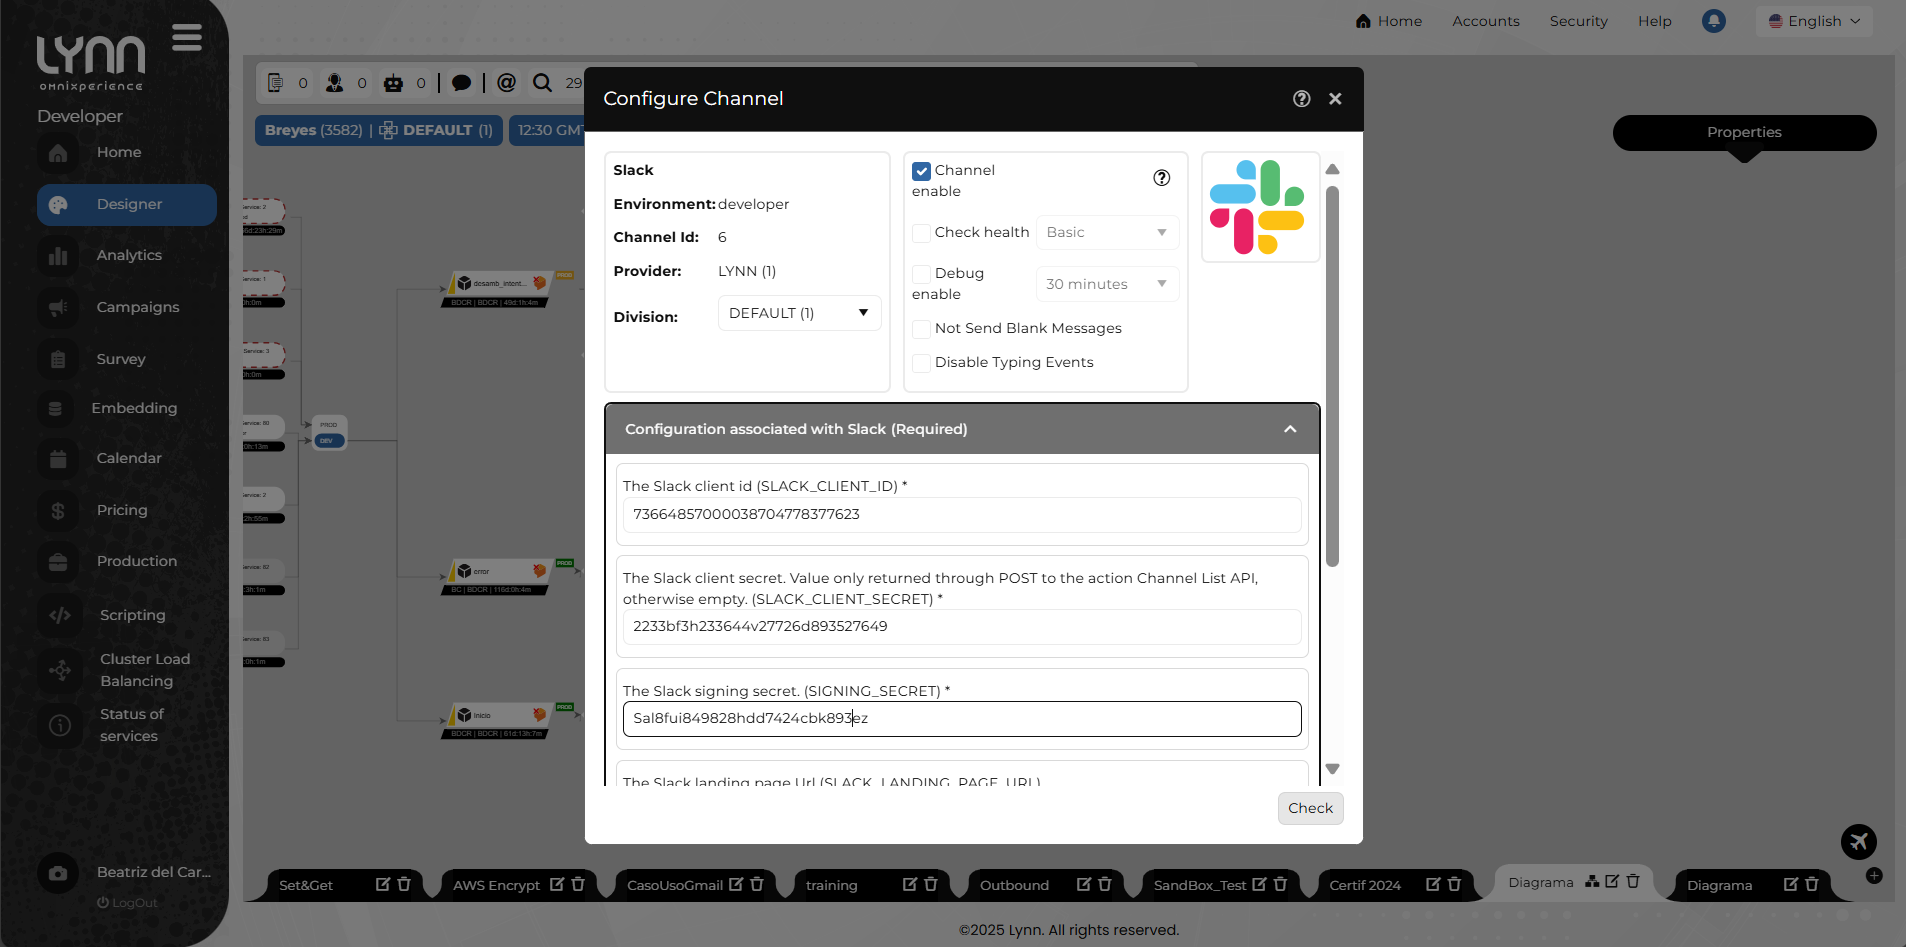The image size is (1906, 947).
Task: Check the Disable Typing Events option
Action: pos(922,363)
